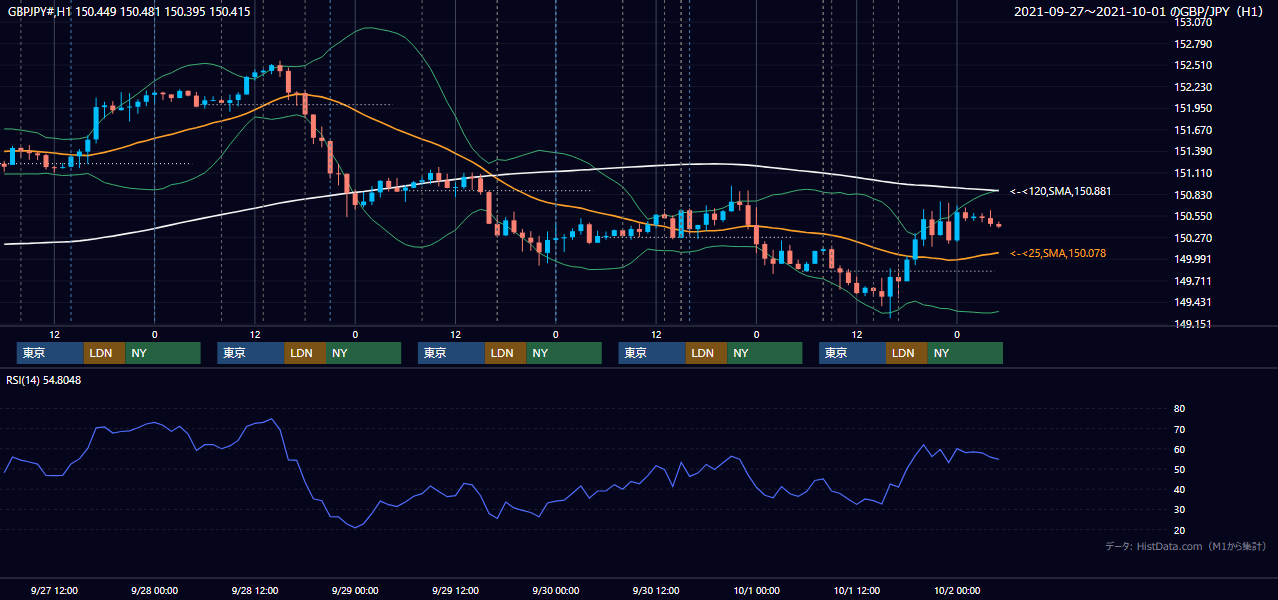Select the RSI 50 level label
Image resolution: width=1278 pixels, height=600 pixels.
(1179, 469)
